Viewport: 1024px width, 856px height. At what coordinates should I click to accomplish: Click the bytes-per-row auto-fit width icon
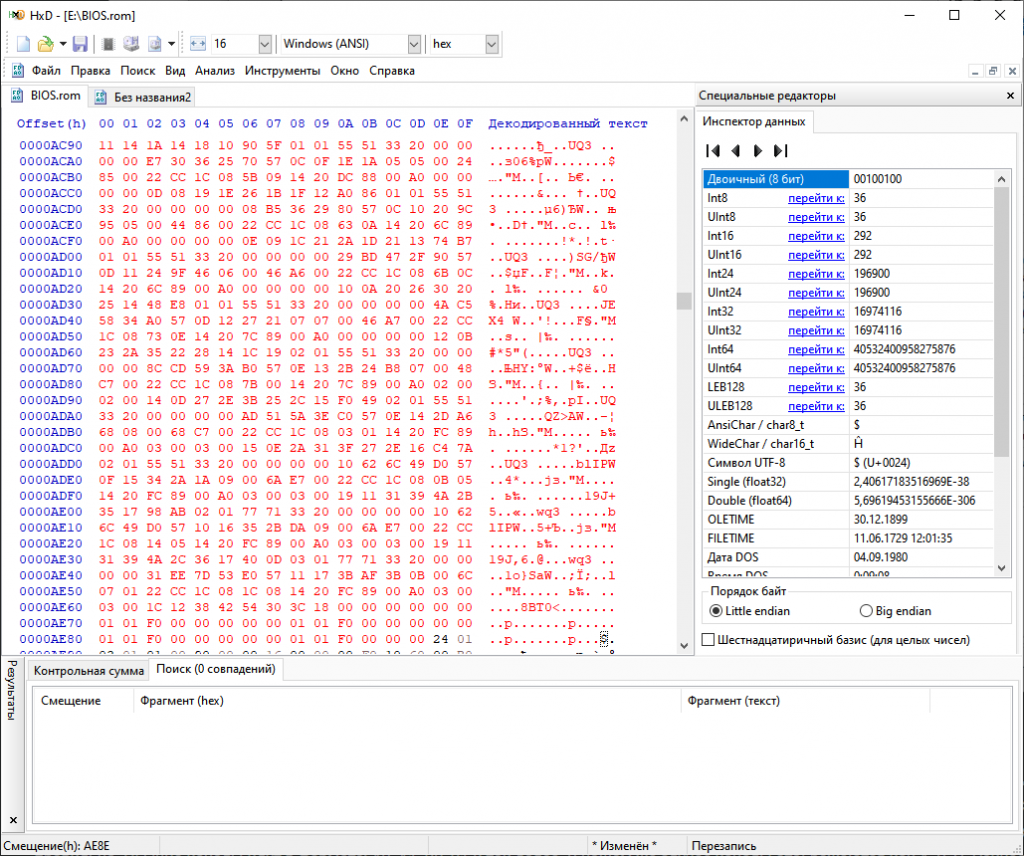tap(198, 44)
